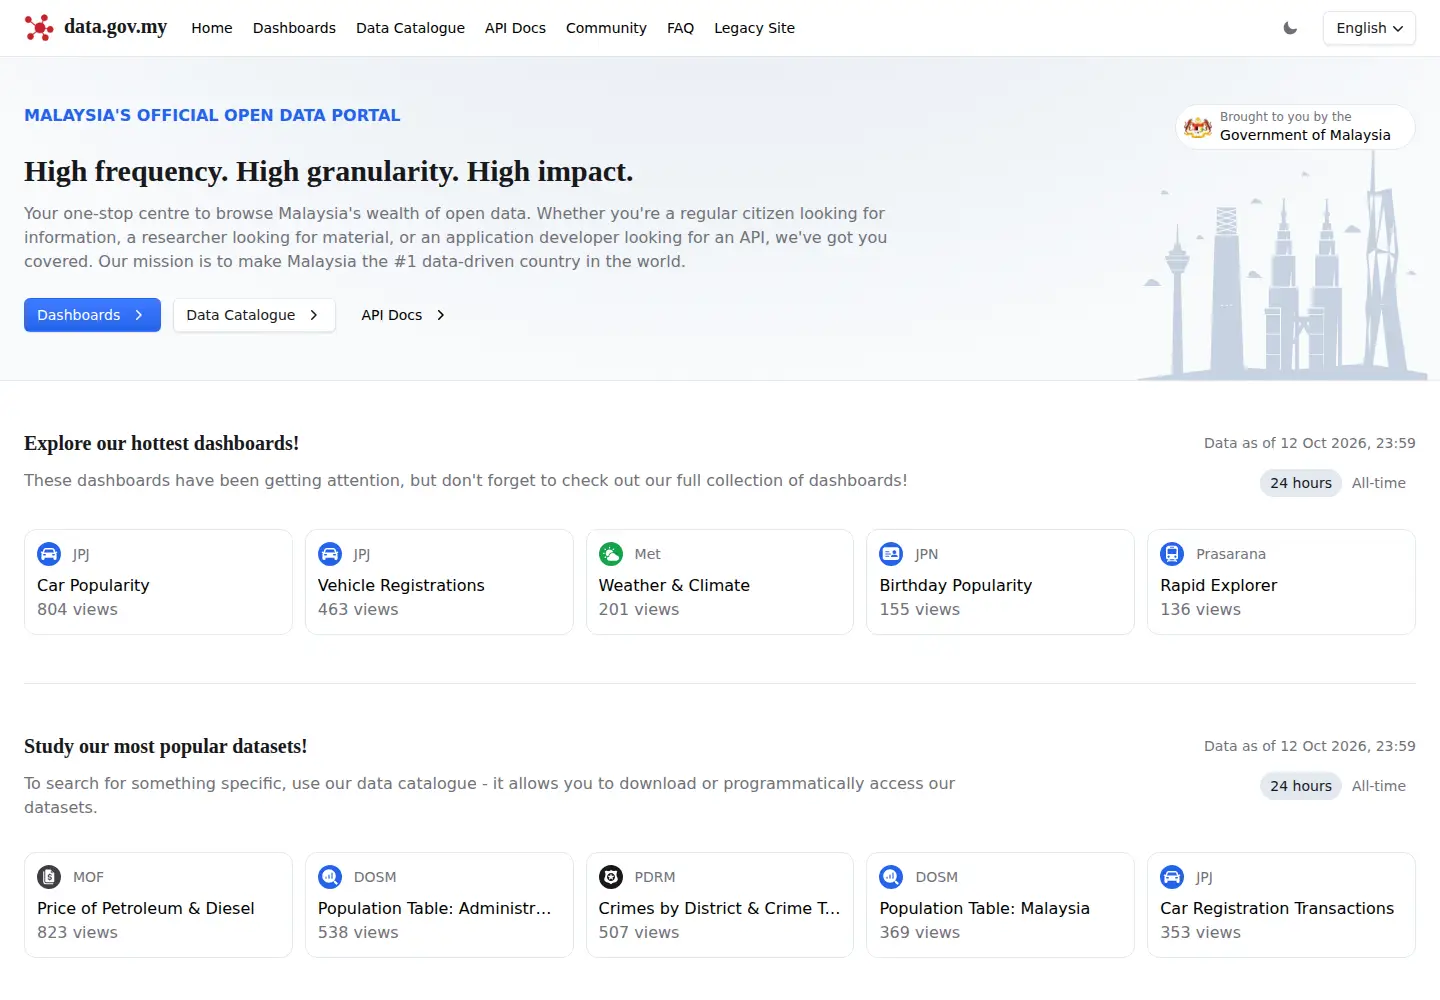Screen dimensions: 1440x1000
Task: Click the white Data Catalogue button
Action: point(254,315)
